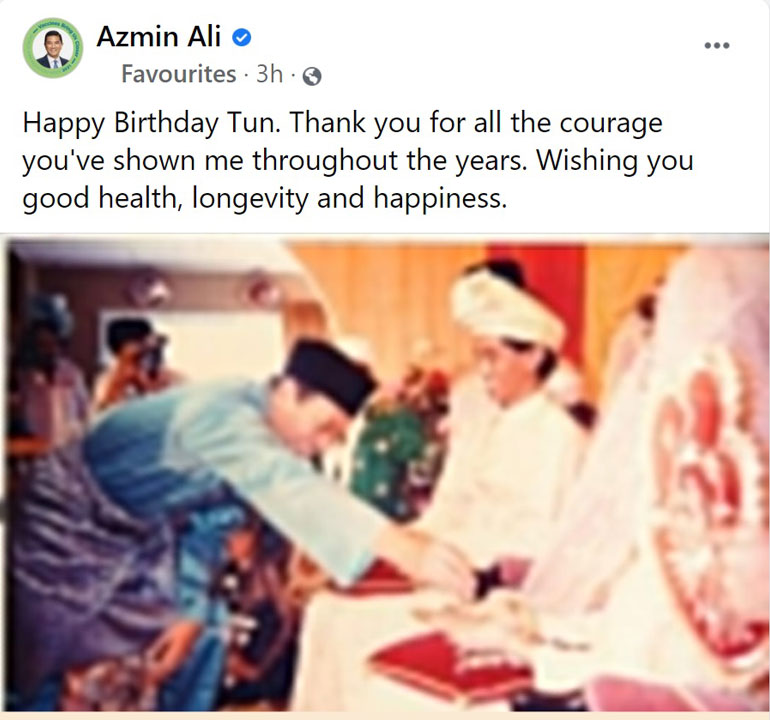The image size is (770, 720).
Task: Click the Happy Birthday Tun post text
Action: (358, 160)
